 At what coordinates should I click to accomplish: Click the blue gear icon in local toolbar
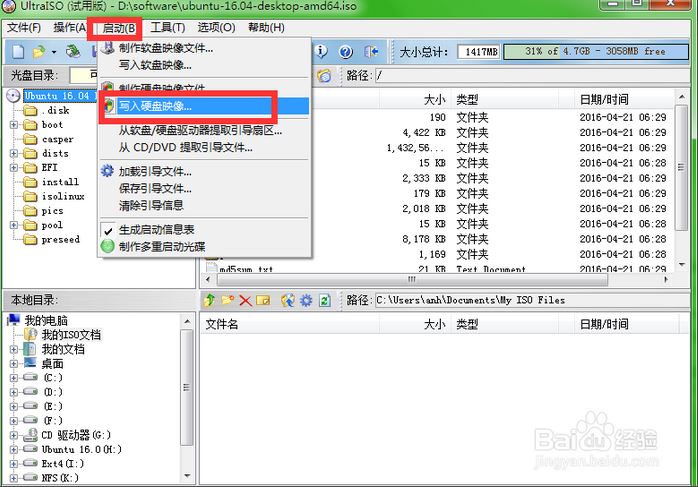[x=306, y=300]
